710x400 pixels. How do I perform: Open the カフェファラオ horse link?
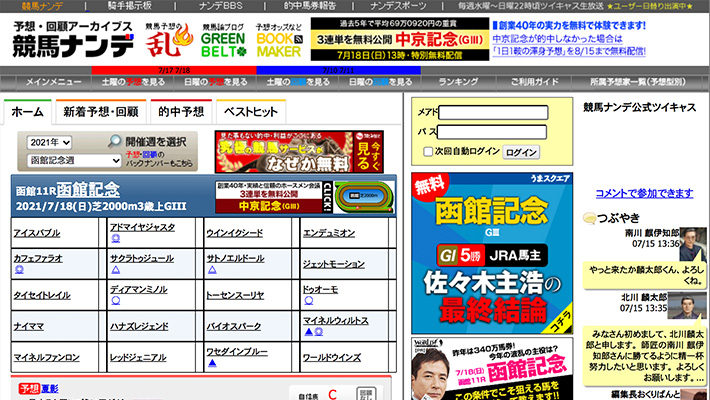tap(38, 258)
